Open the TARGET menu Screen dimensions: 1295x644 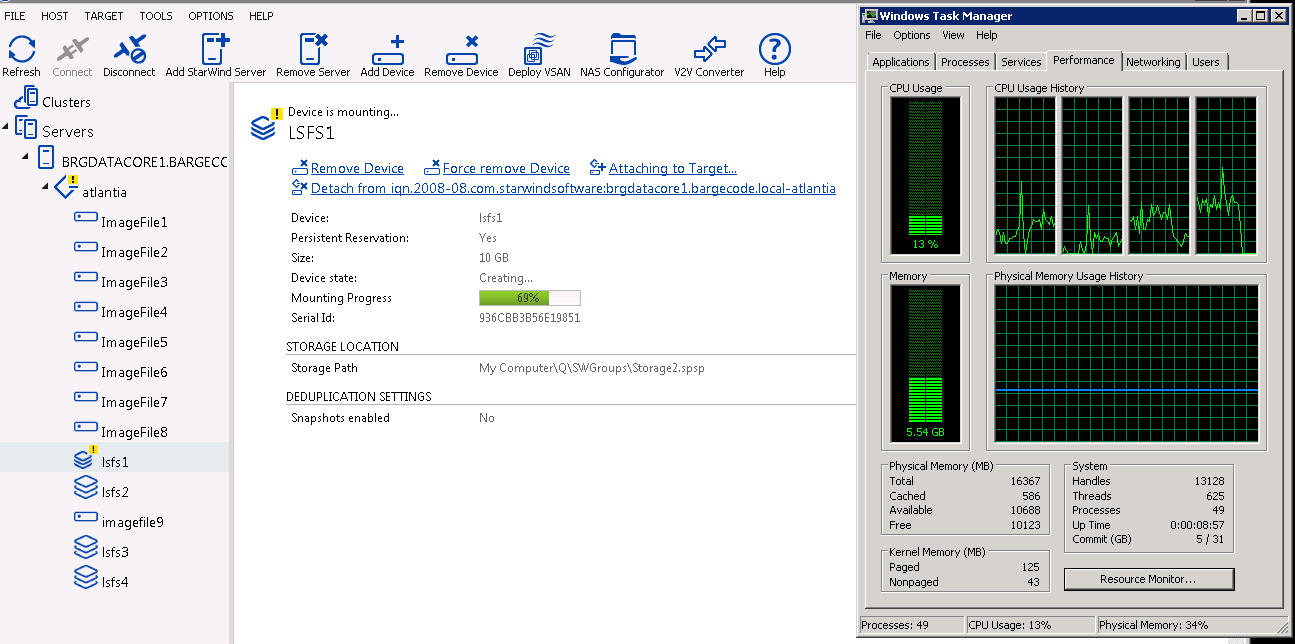(104, 16)
